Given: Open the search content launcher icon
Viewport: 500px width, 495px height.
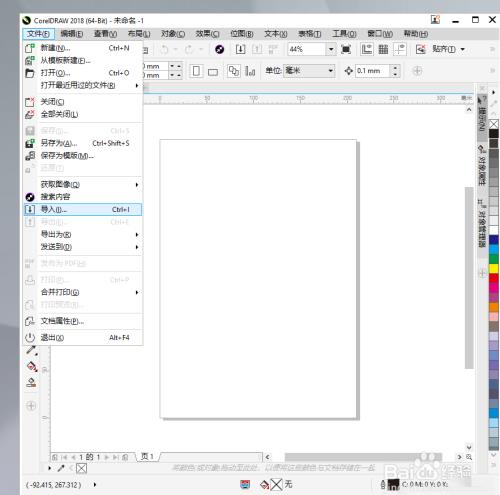Looking at the screenshot, I should click(219, 49).
